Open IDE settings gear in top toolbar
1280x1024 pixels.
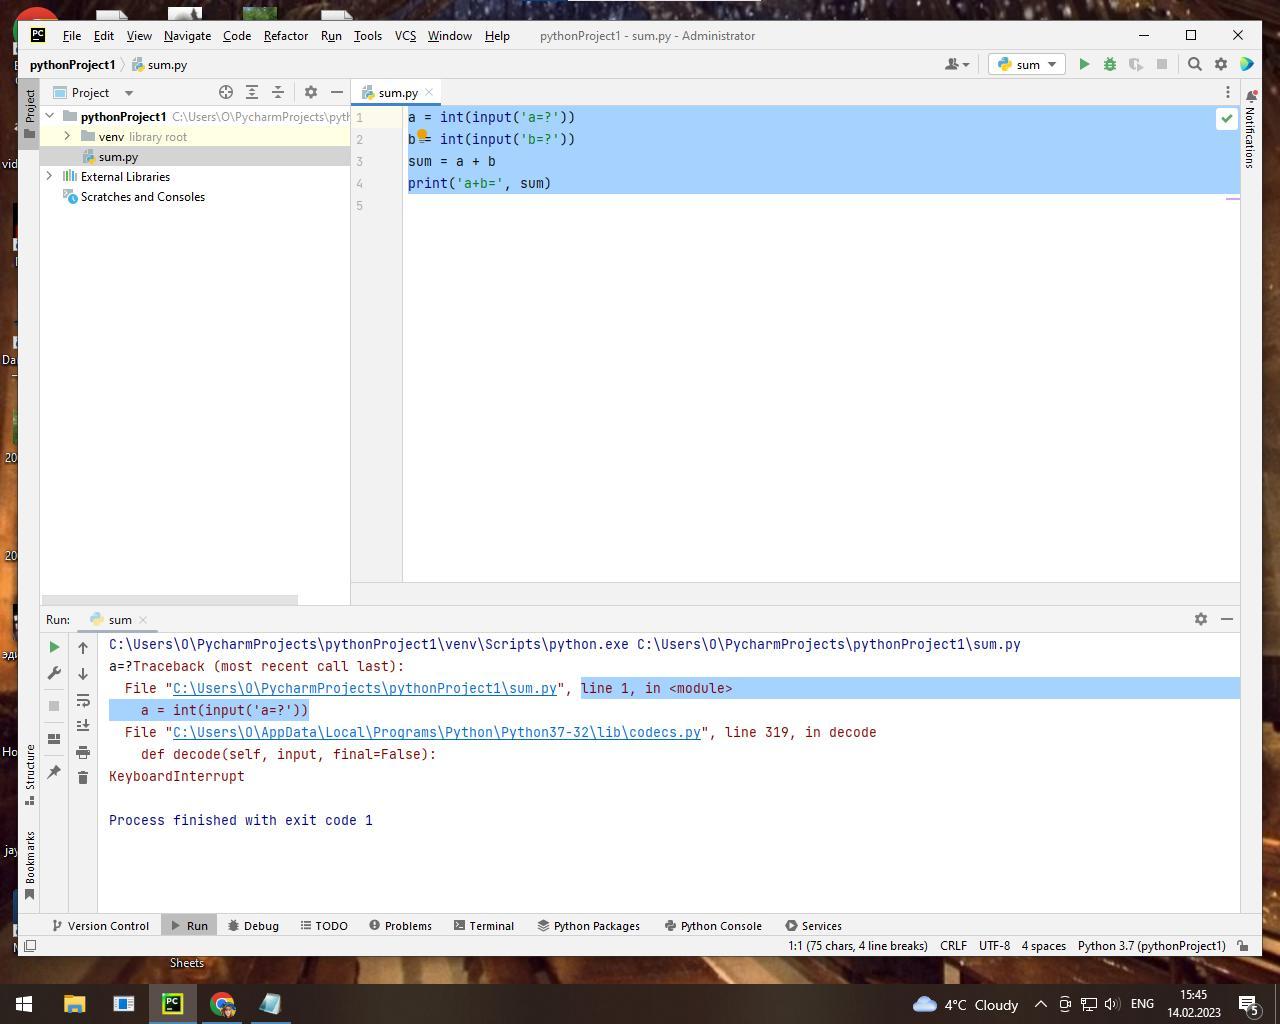pos(1221,64)
